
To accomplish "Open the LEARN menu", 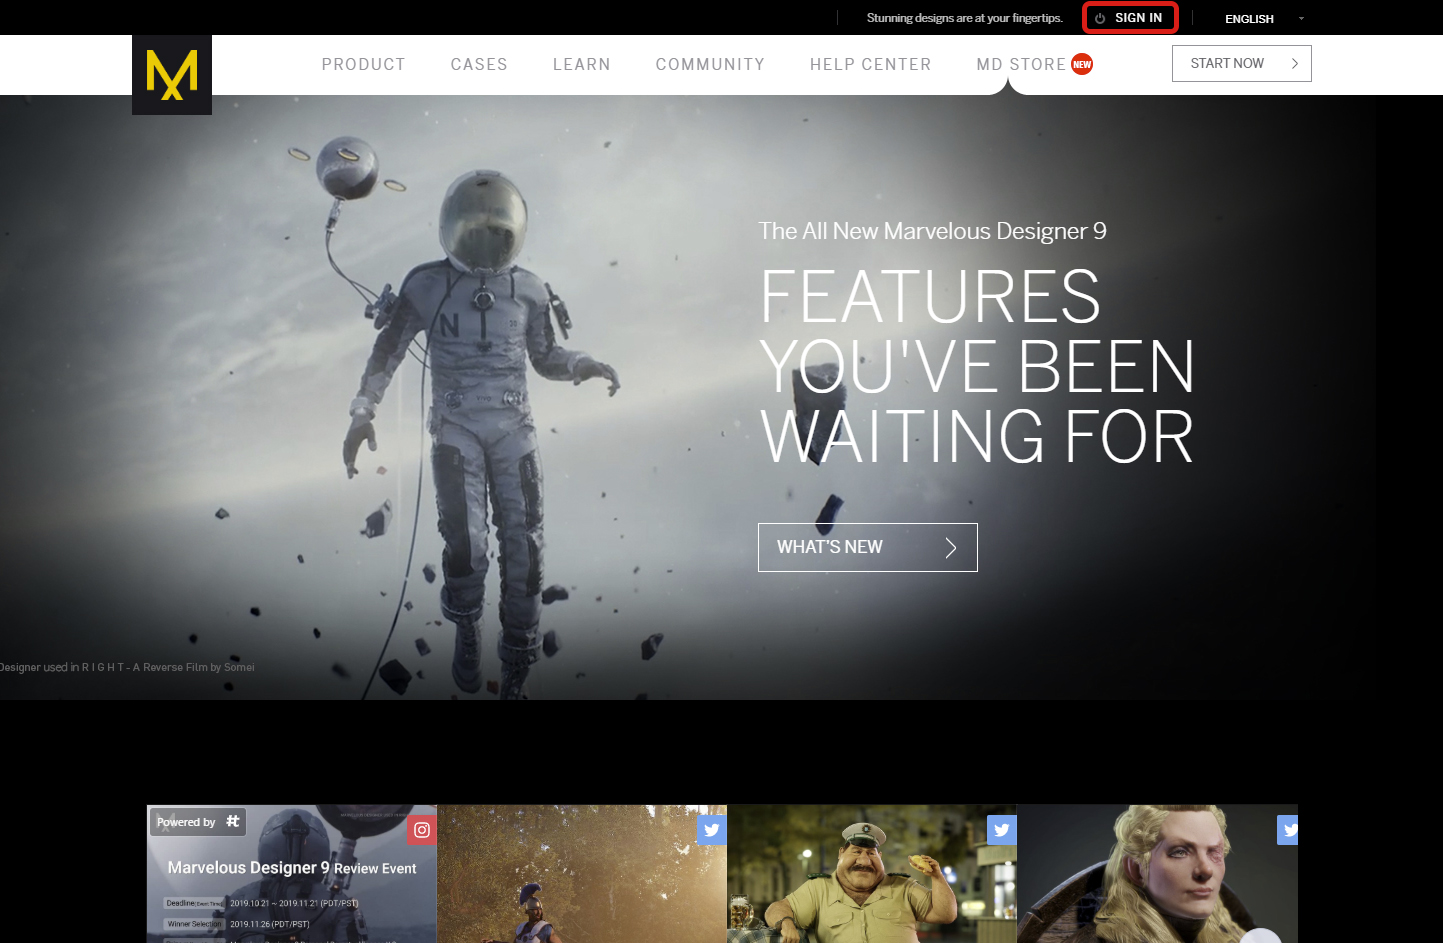I will pyautogui.click(x=582, y=64).
